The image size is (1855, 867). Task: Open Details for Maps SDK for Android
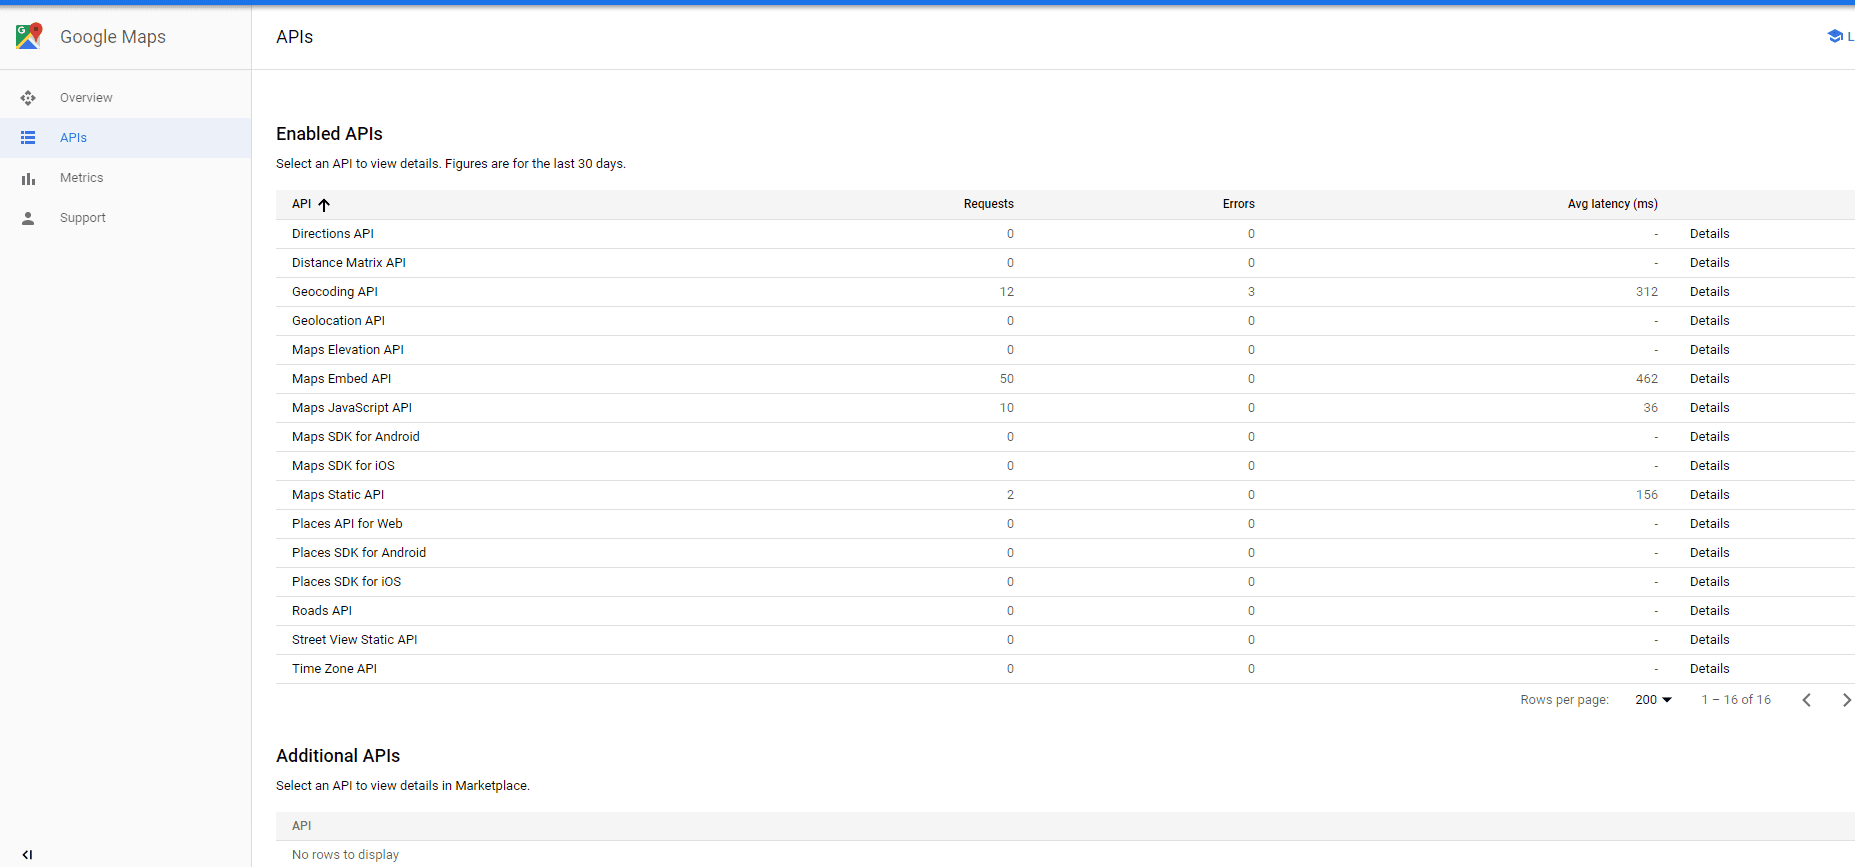coord(1709,437)
